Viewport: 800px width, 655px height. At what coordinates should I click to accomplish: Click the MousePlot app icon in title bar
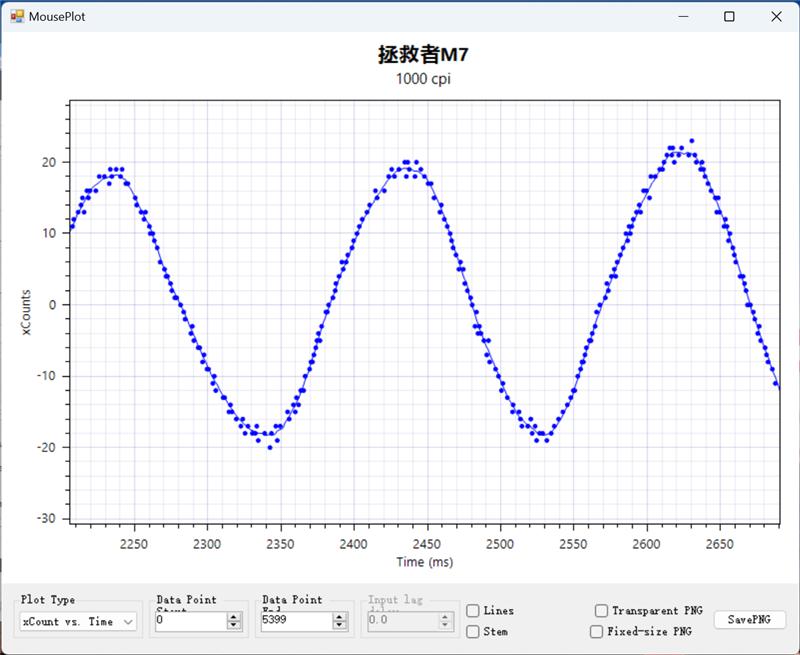16,17
